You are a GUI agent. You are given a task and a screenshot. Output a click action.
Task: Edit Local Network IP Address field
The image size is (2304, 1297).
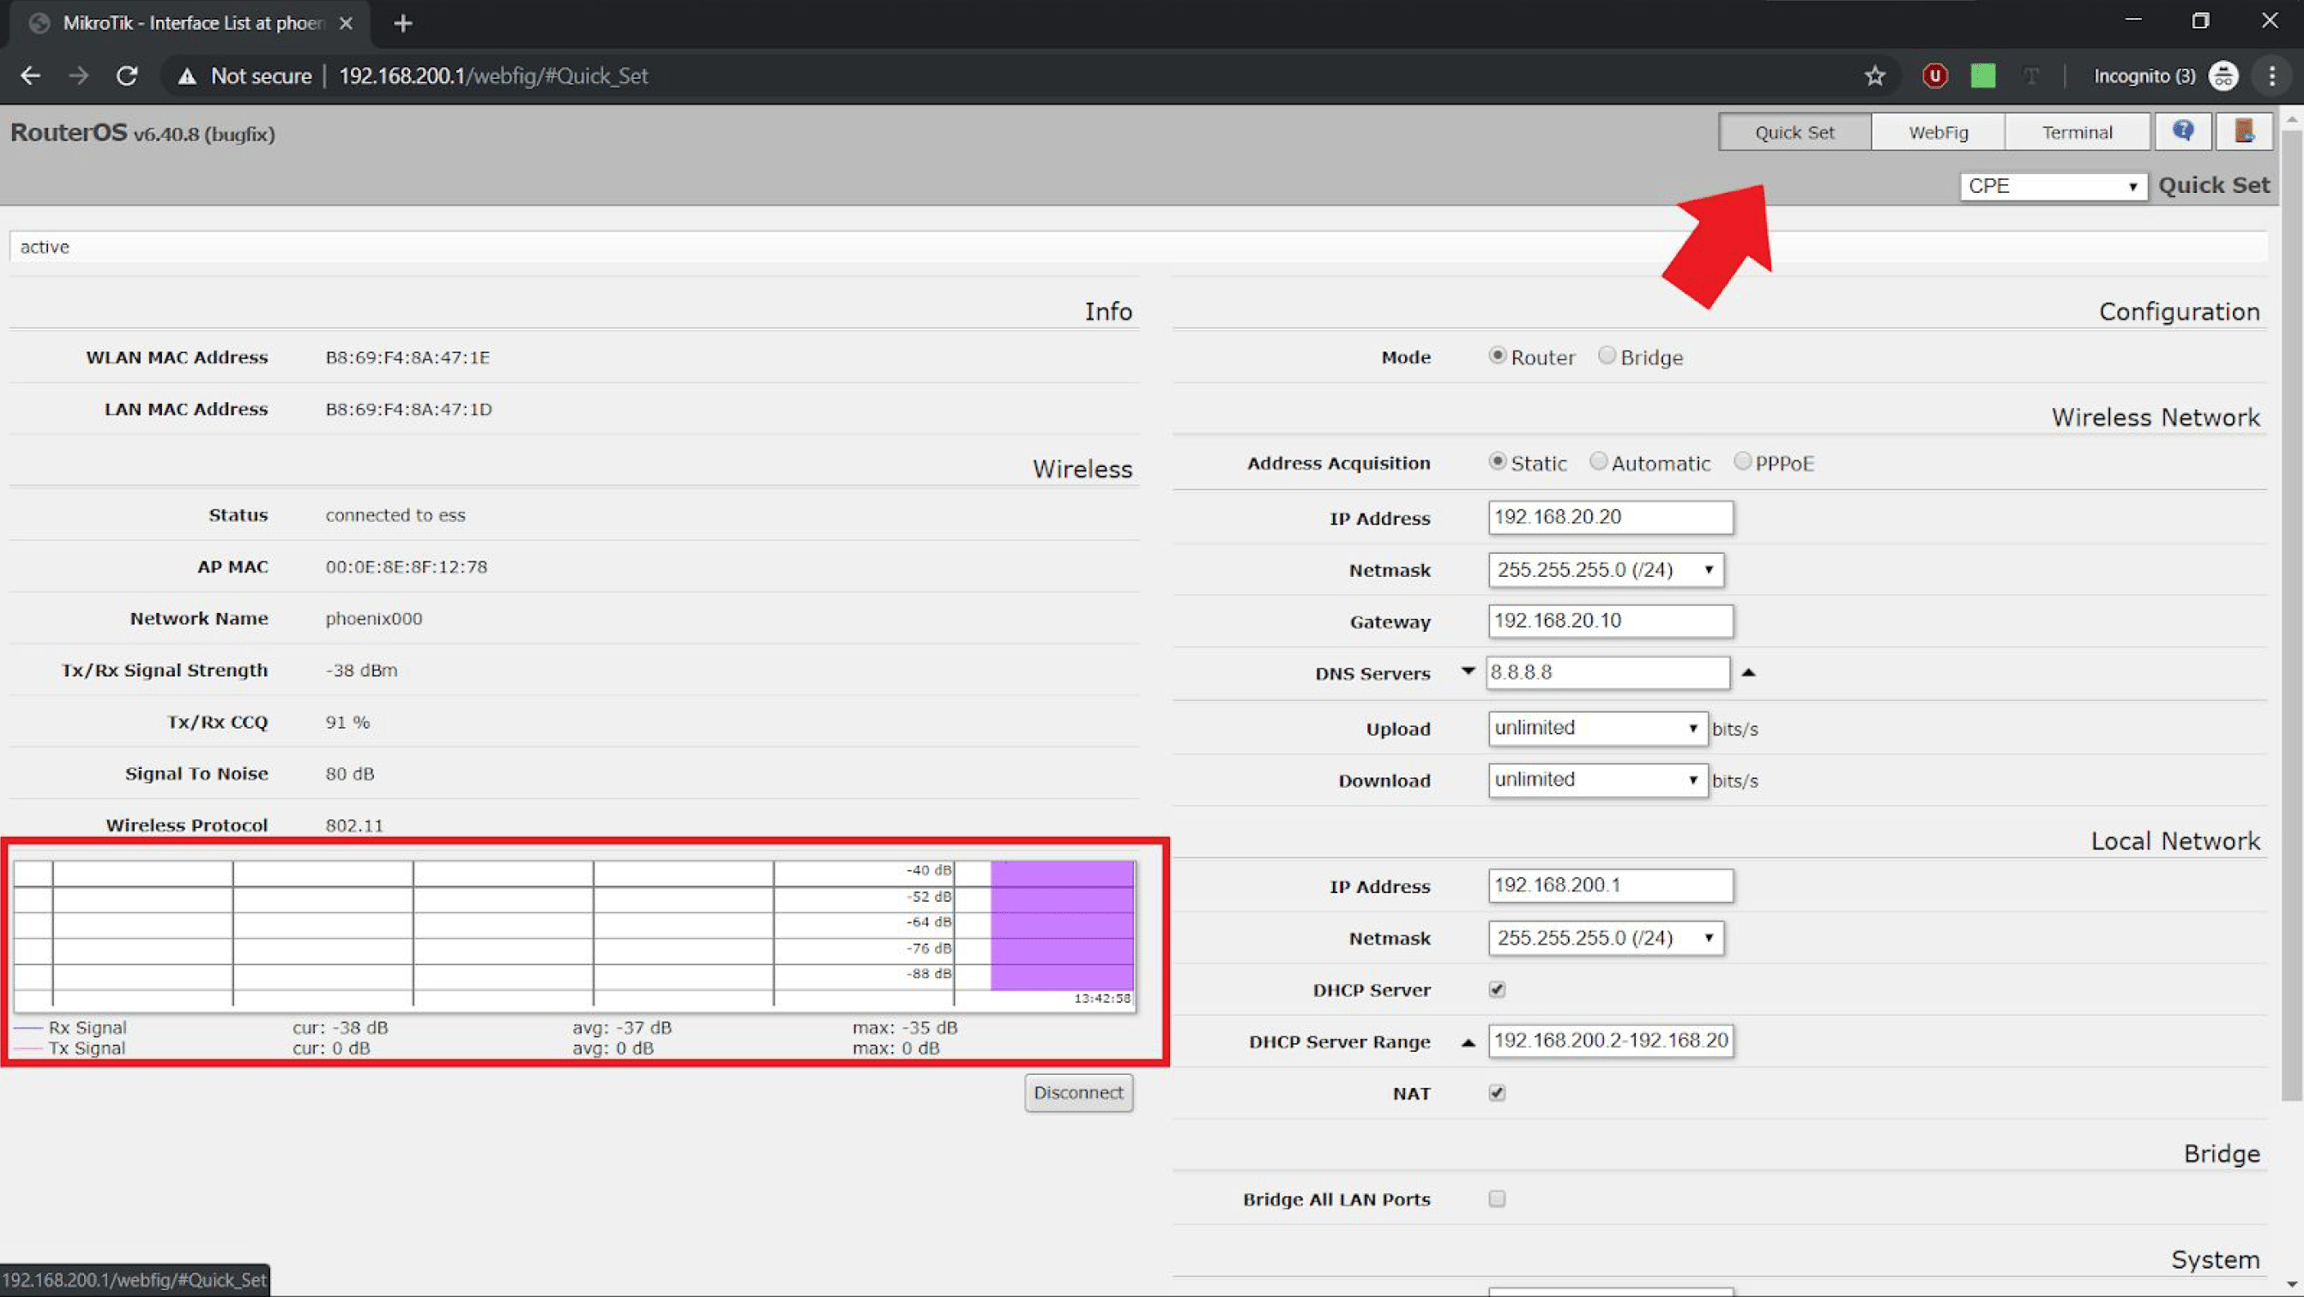tap(1610, 886)
